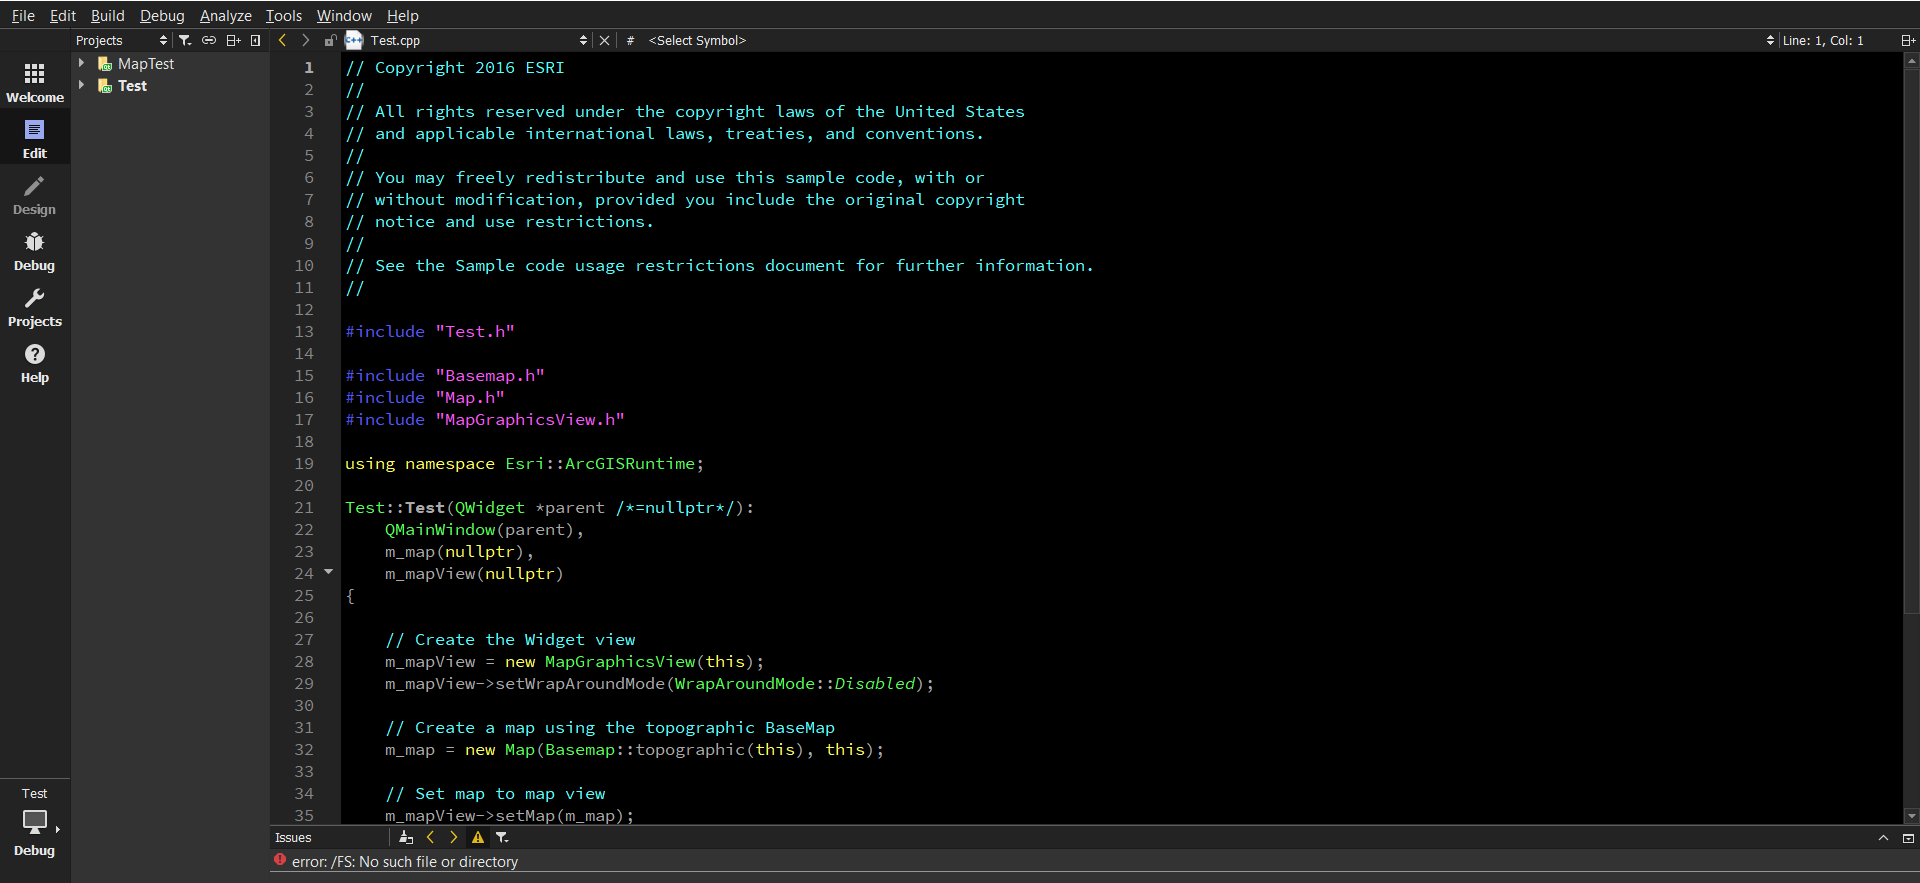The width and height of the screenshot is (1920, 883).
Task: Click the scroll down arrow of editor
Action: (x=1911, y=816)
